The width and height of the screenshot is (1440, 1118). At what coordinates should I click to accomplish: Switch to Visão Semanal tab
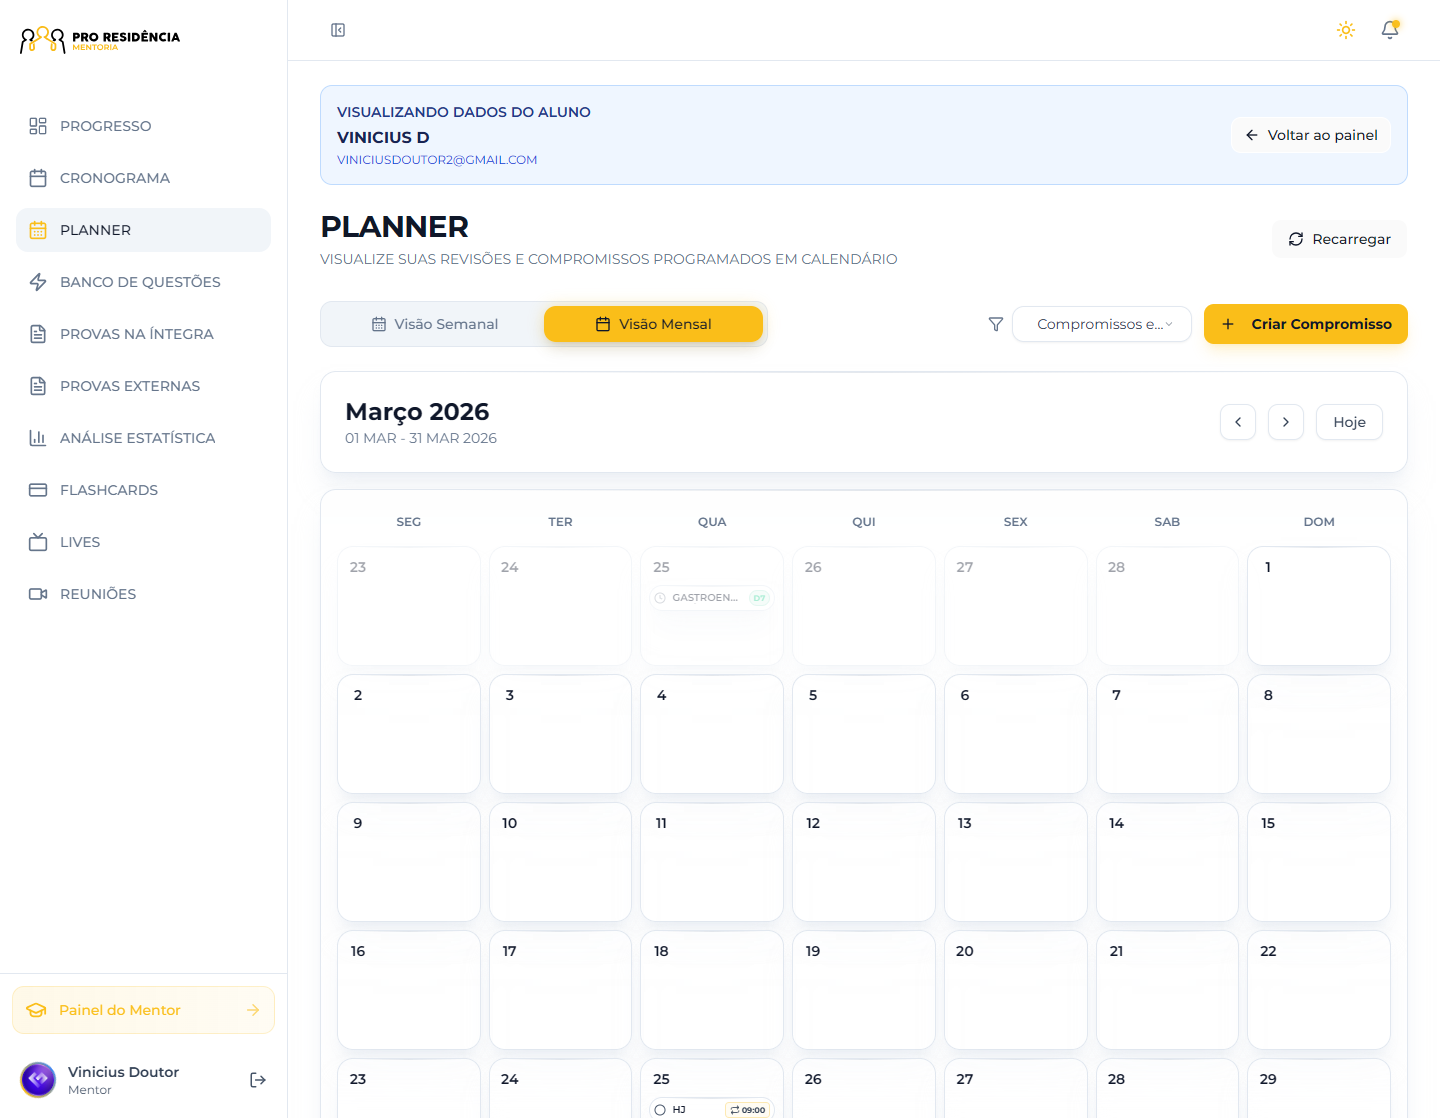[x=434, y=324]
